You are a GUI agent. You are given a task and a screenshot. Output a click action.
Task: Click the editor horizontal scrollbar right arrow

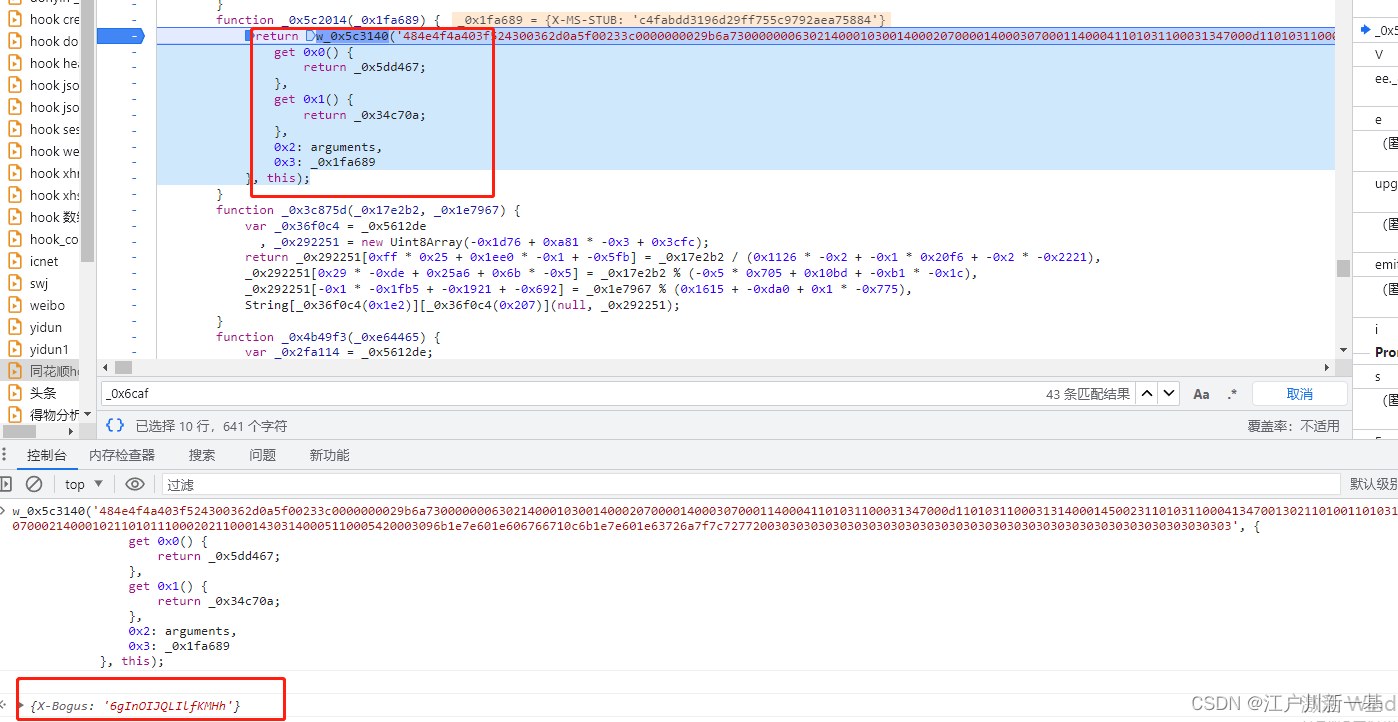pos(1326,367)
